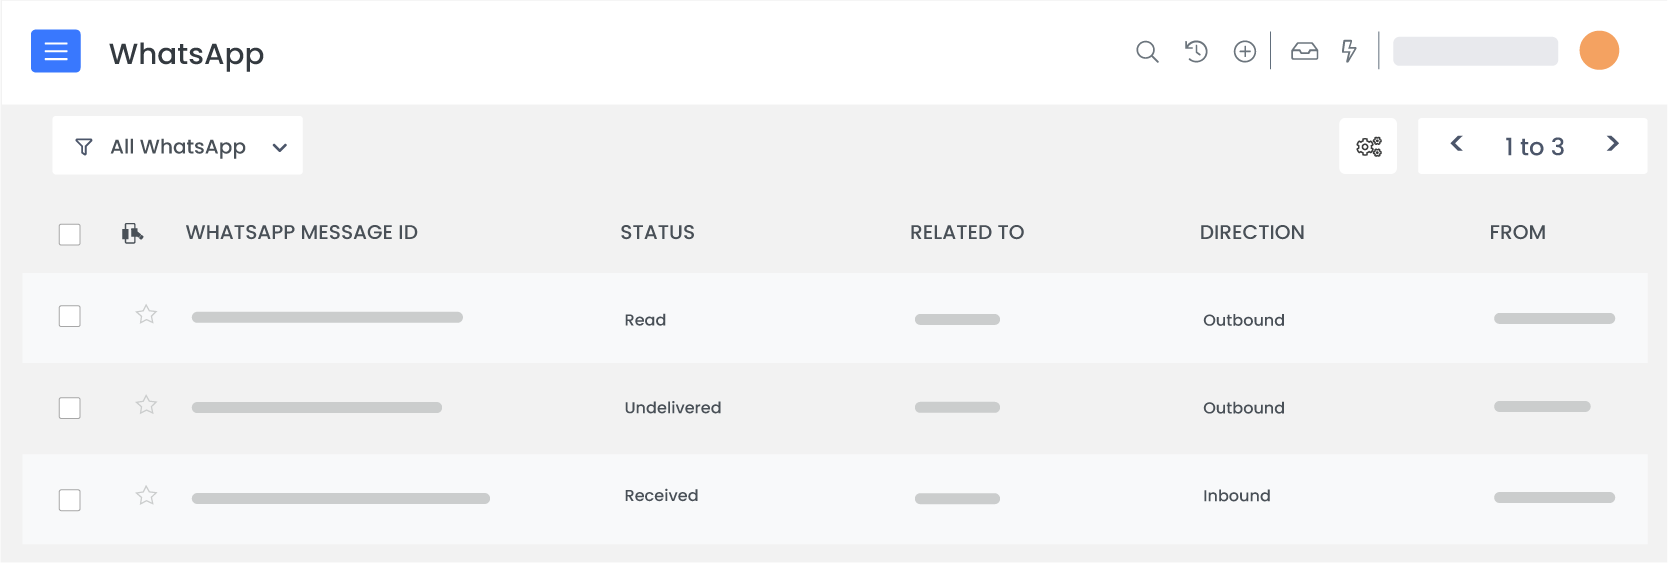Open the Undelivered message ID link
Screen dimensions: 1668x563
tap(317, 408)
